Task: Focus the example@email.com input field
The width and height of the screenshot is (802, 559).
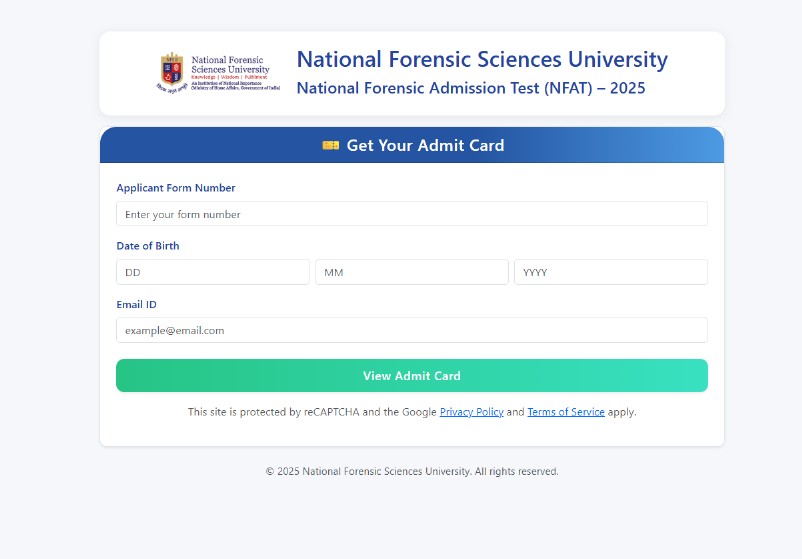Action: (411, 330)
